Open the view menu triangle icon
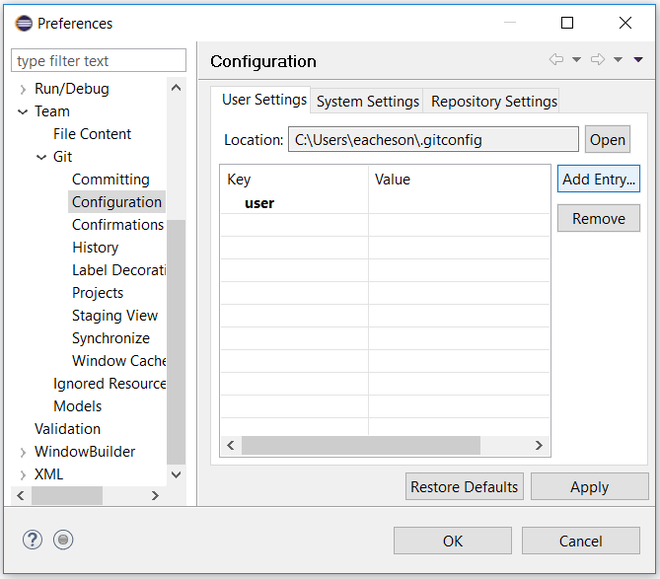This screenshot has height=579, width=660. click(638, 60)
